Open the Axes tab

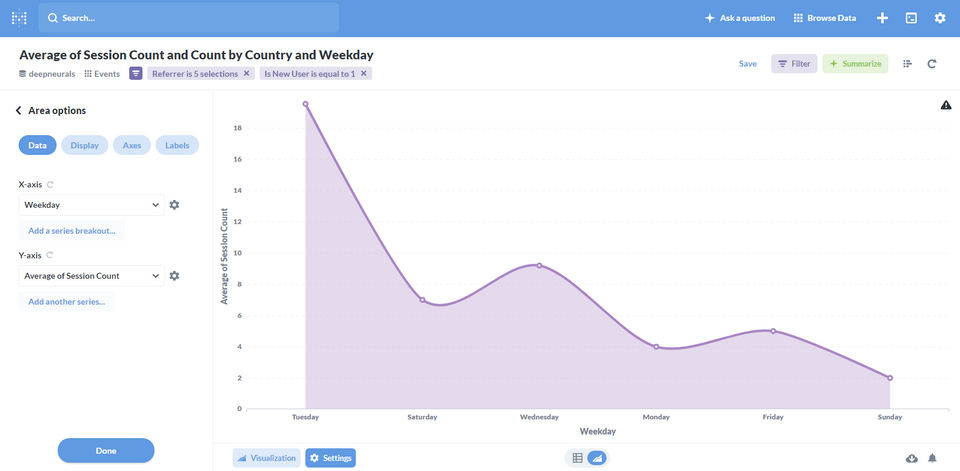point(132,145)
